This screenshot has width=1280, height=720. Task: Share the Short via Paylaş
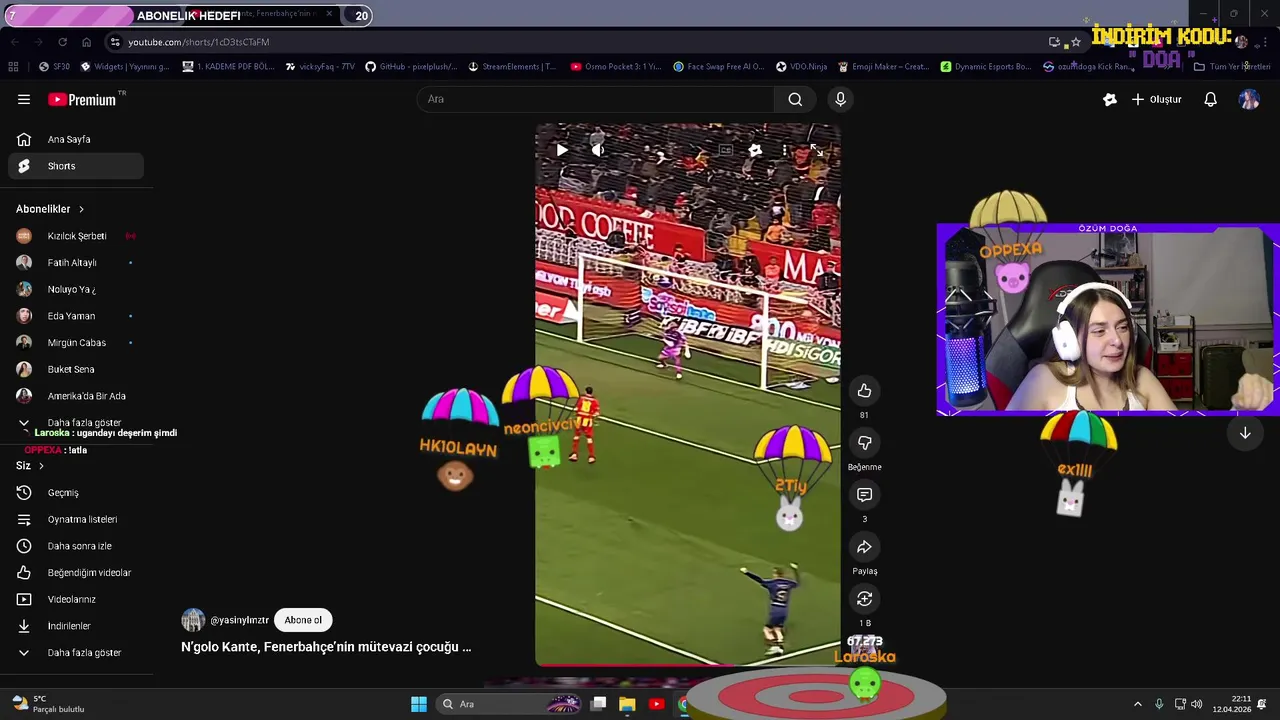point(864,547)
